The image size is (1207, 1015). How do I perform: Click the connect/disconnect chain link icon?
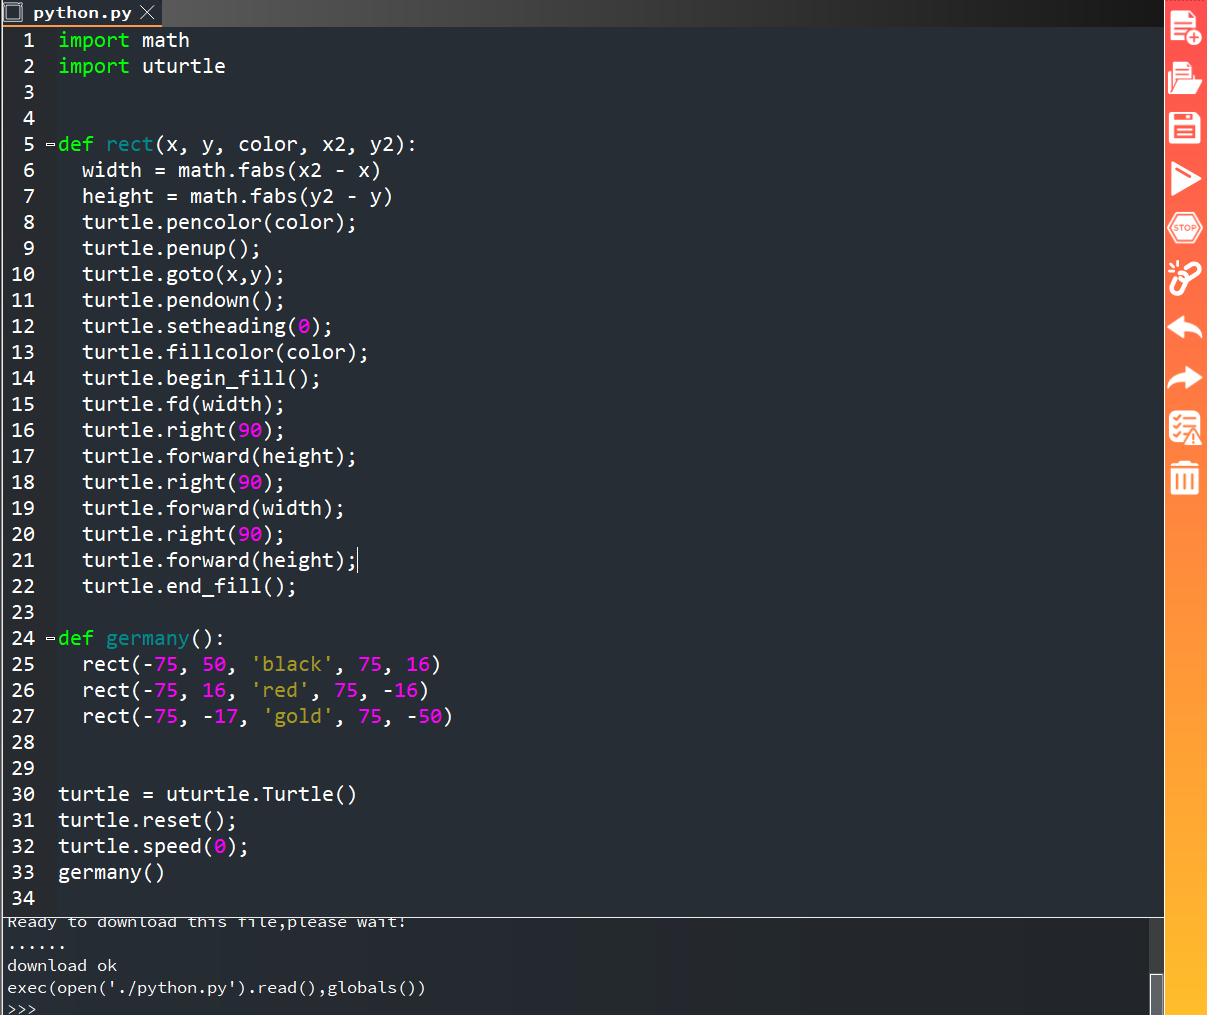pyautogui.click(x=1185, y=278)
